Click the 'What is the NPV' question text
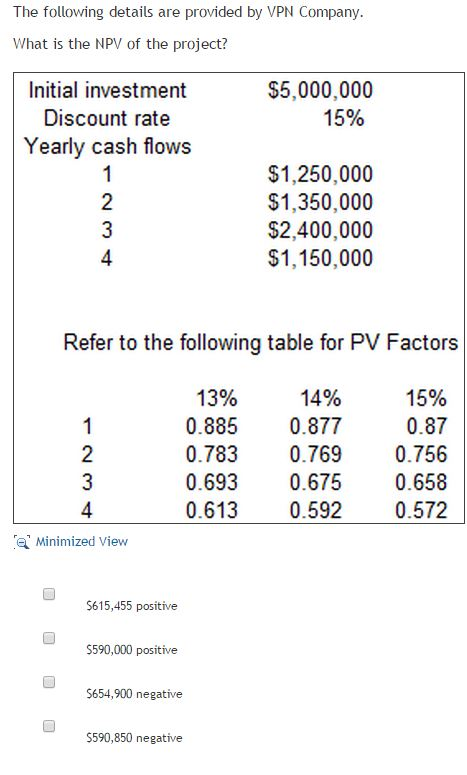 coord(120,44)
